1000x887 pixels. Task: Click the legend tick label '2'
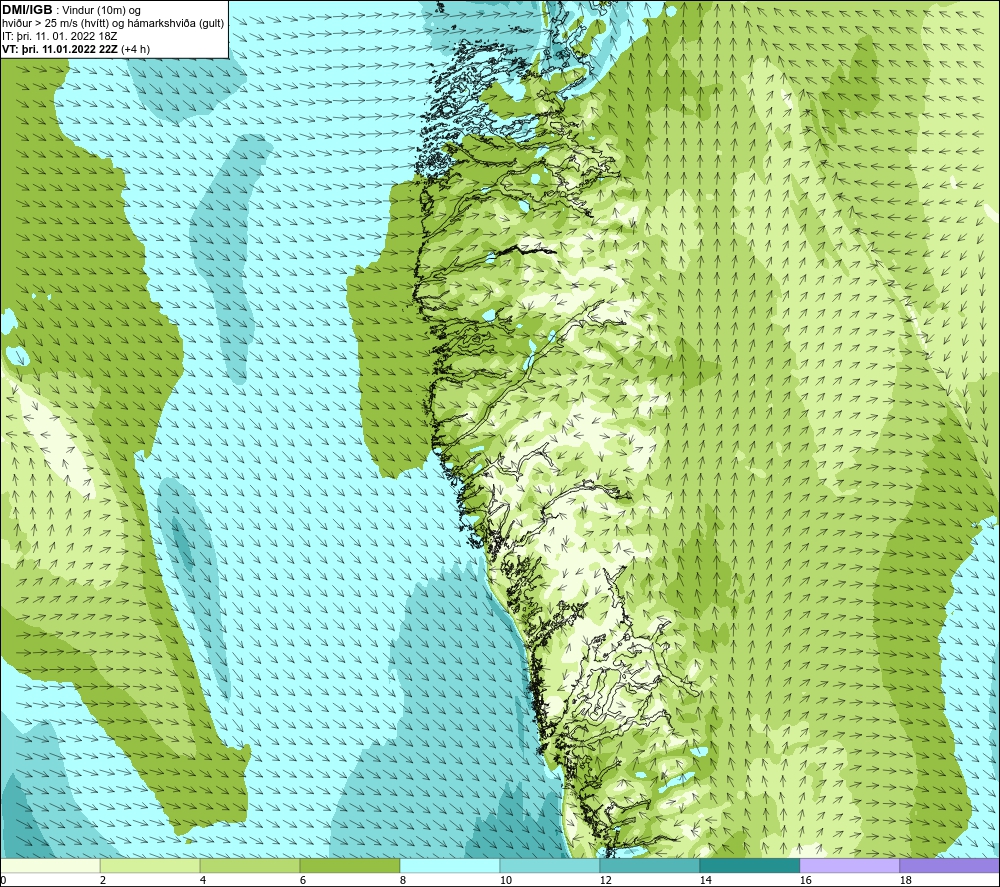point(103,881)
